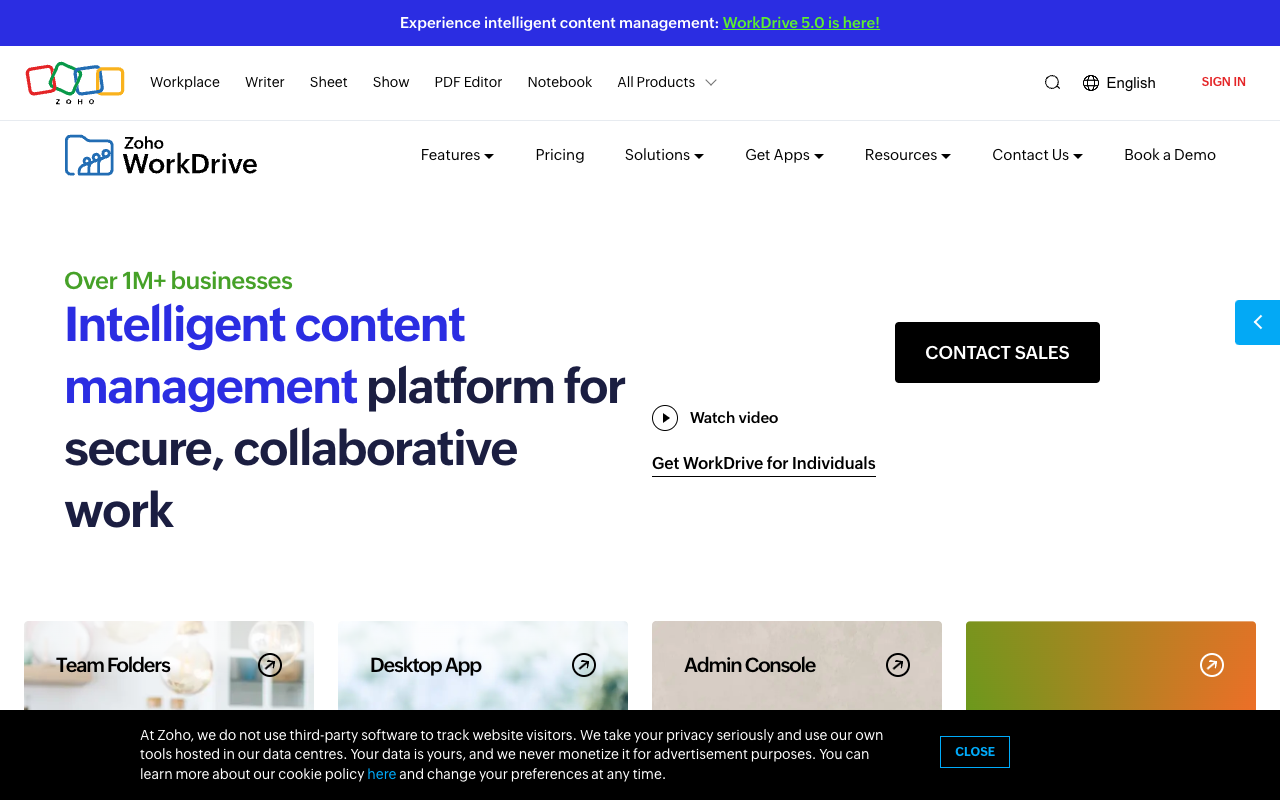Screen dimensions: 1280x800
Task: Expand the blue side panel arrow
Action: coord(1258,322)
